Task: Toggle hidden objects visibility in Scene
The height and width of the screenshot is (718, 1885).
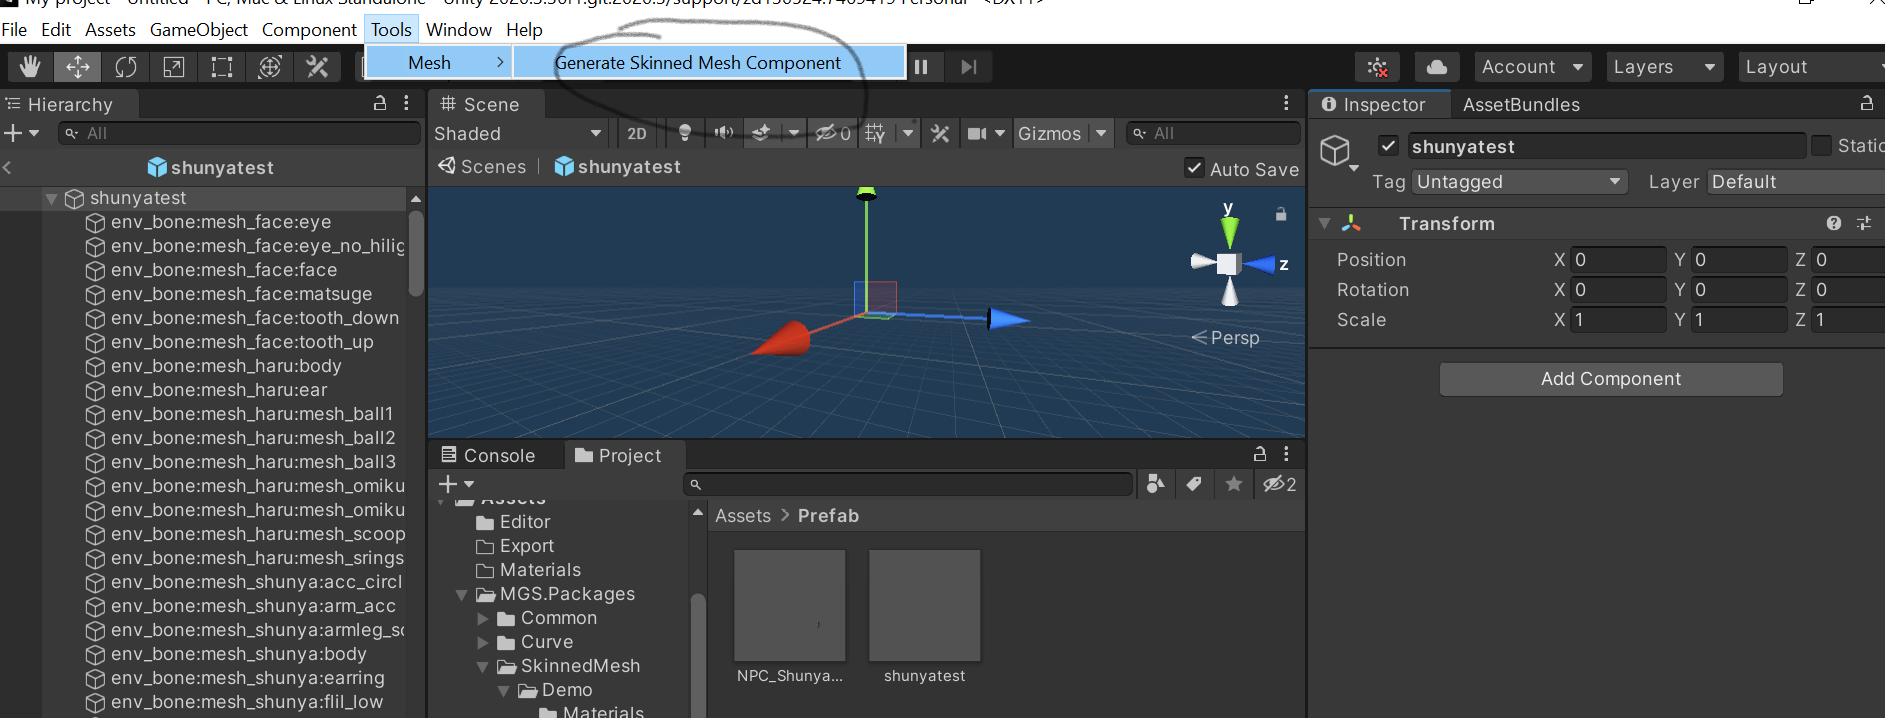Action: [x=832, y=133]
